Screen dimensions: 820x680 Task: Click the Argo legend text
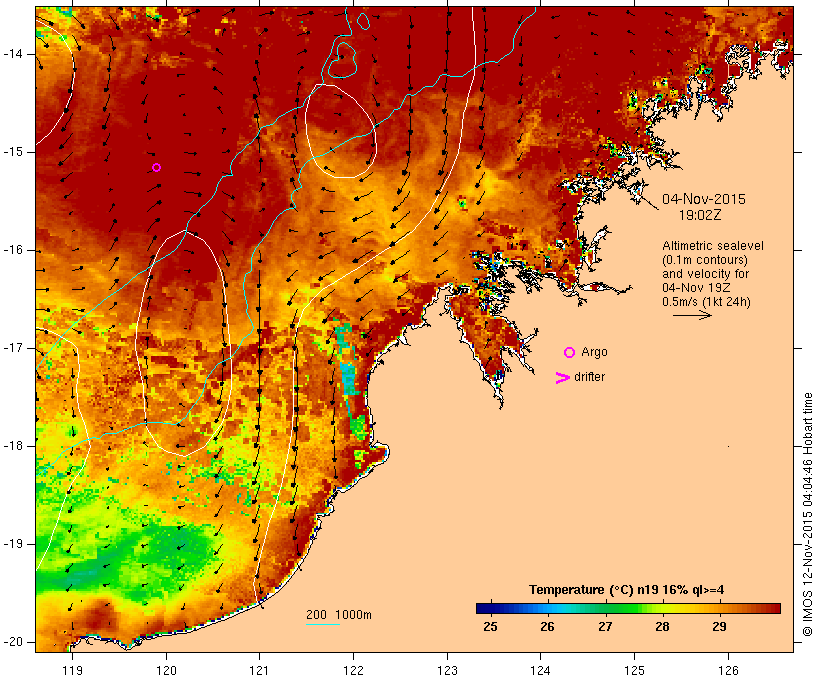595,352
